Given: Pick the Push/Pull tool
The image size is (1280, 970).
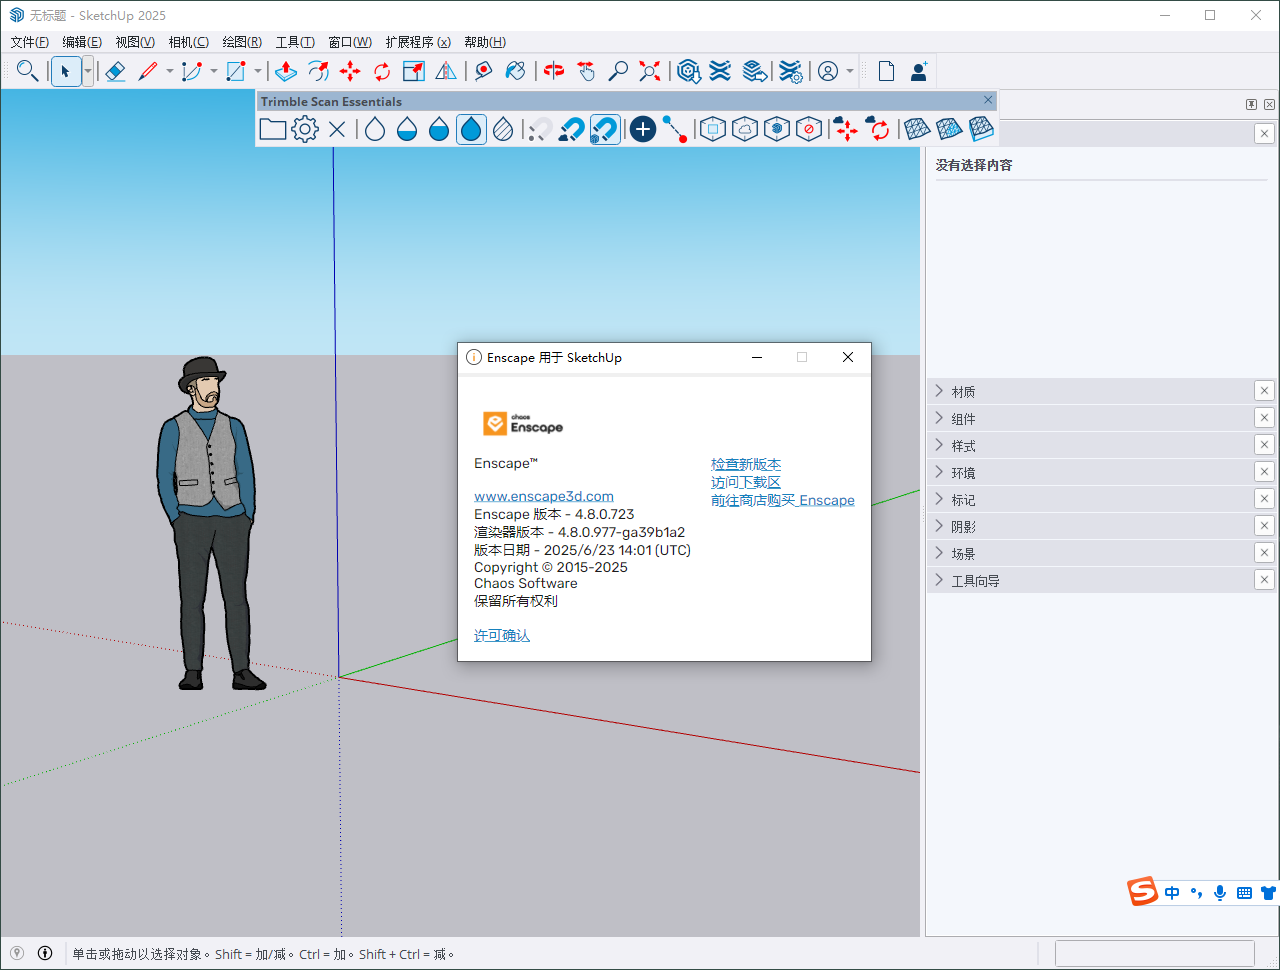Looking at the screenshot, I should [286, 71].
